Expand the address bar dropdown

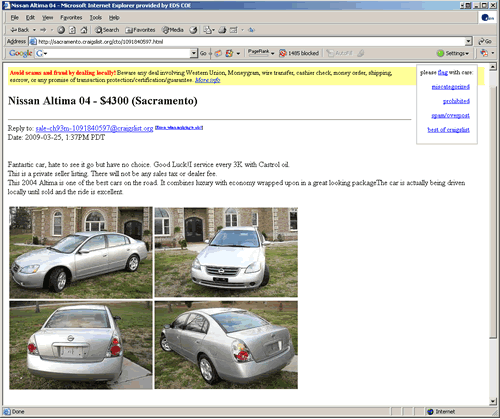click(x=469, y=42)
